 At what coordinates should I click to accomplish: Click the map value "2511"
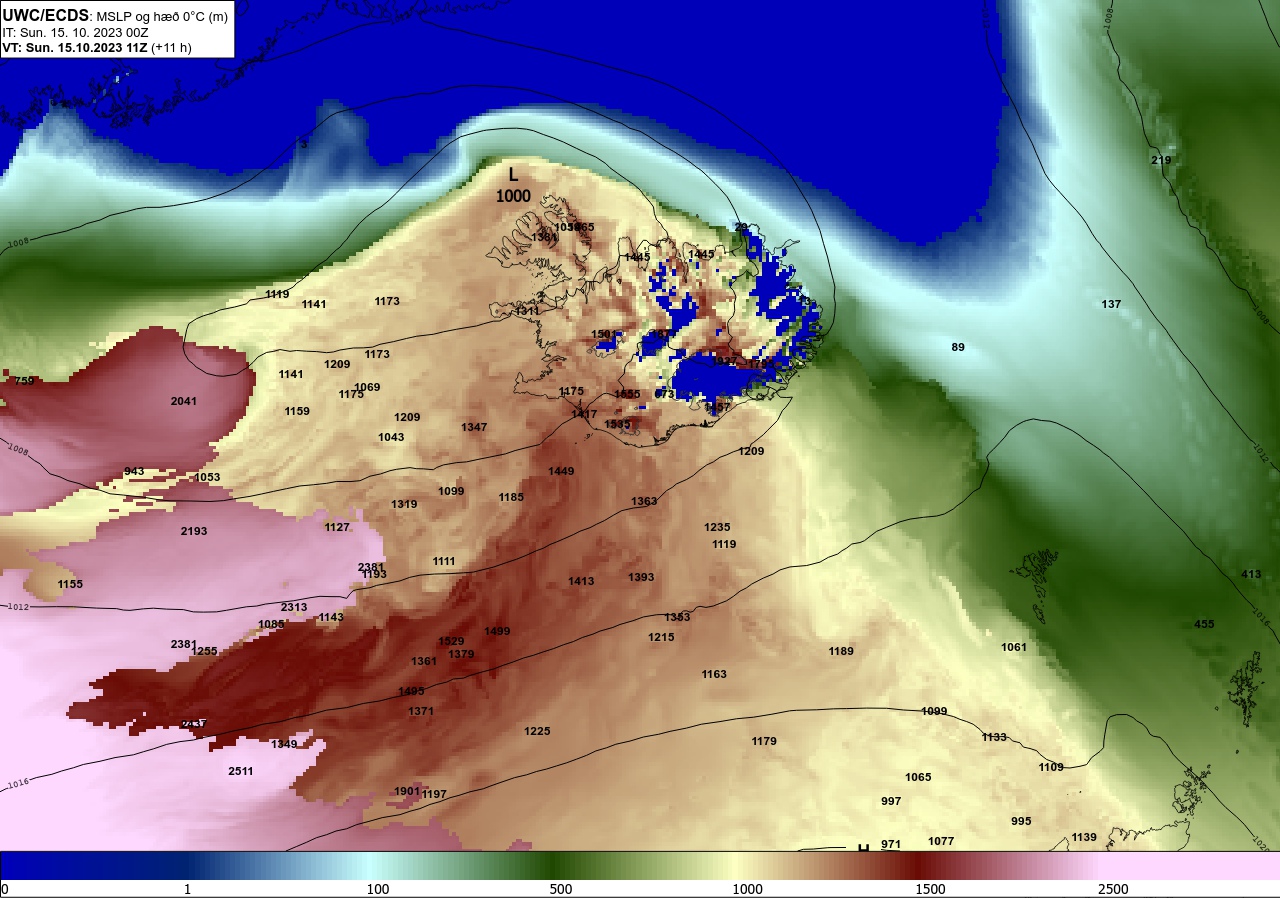pos(241,771)
